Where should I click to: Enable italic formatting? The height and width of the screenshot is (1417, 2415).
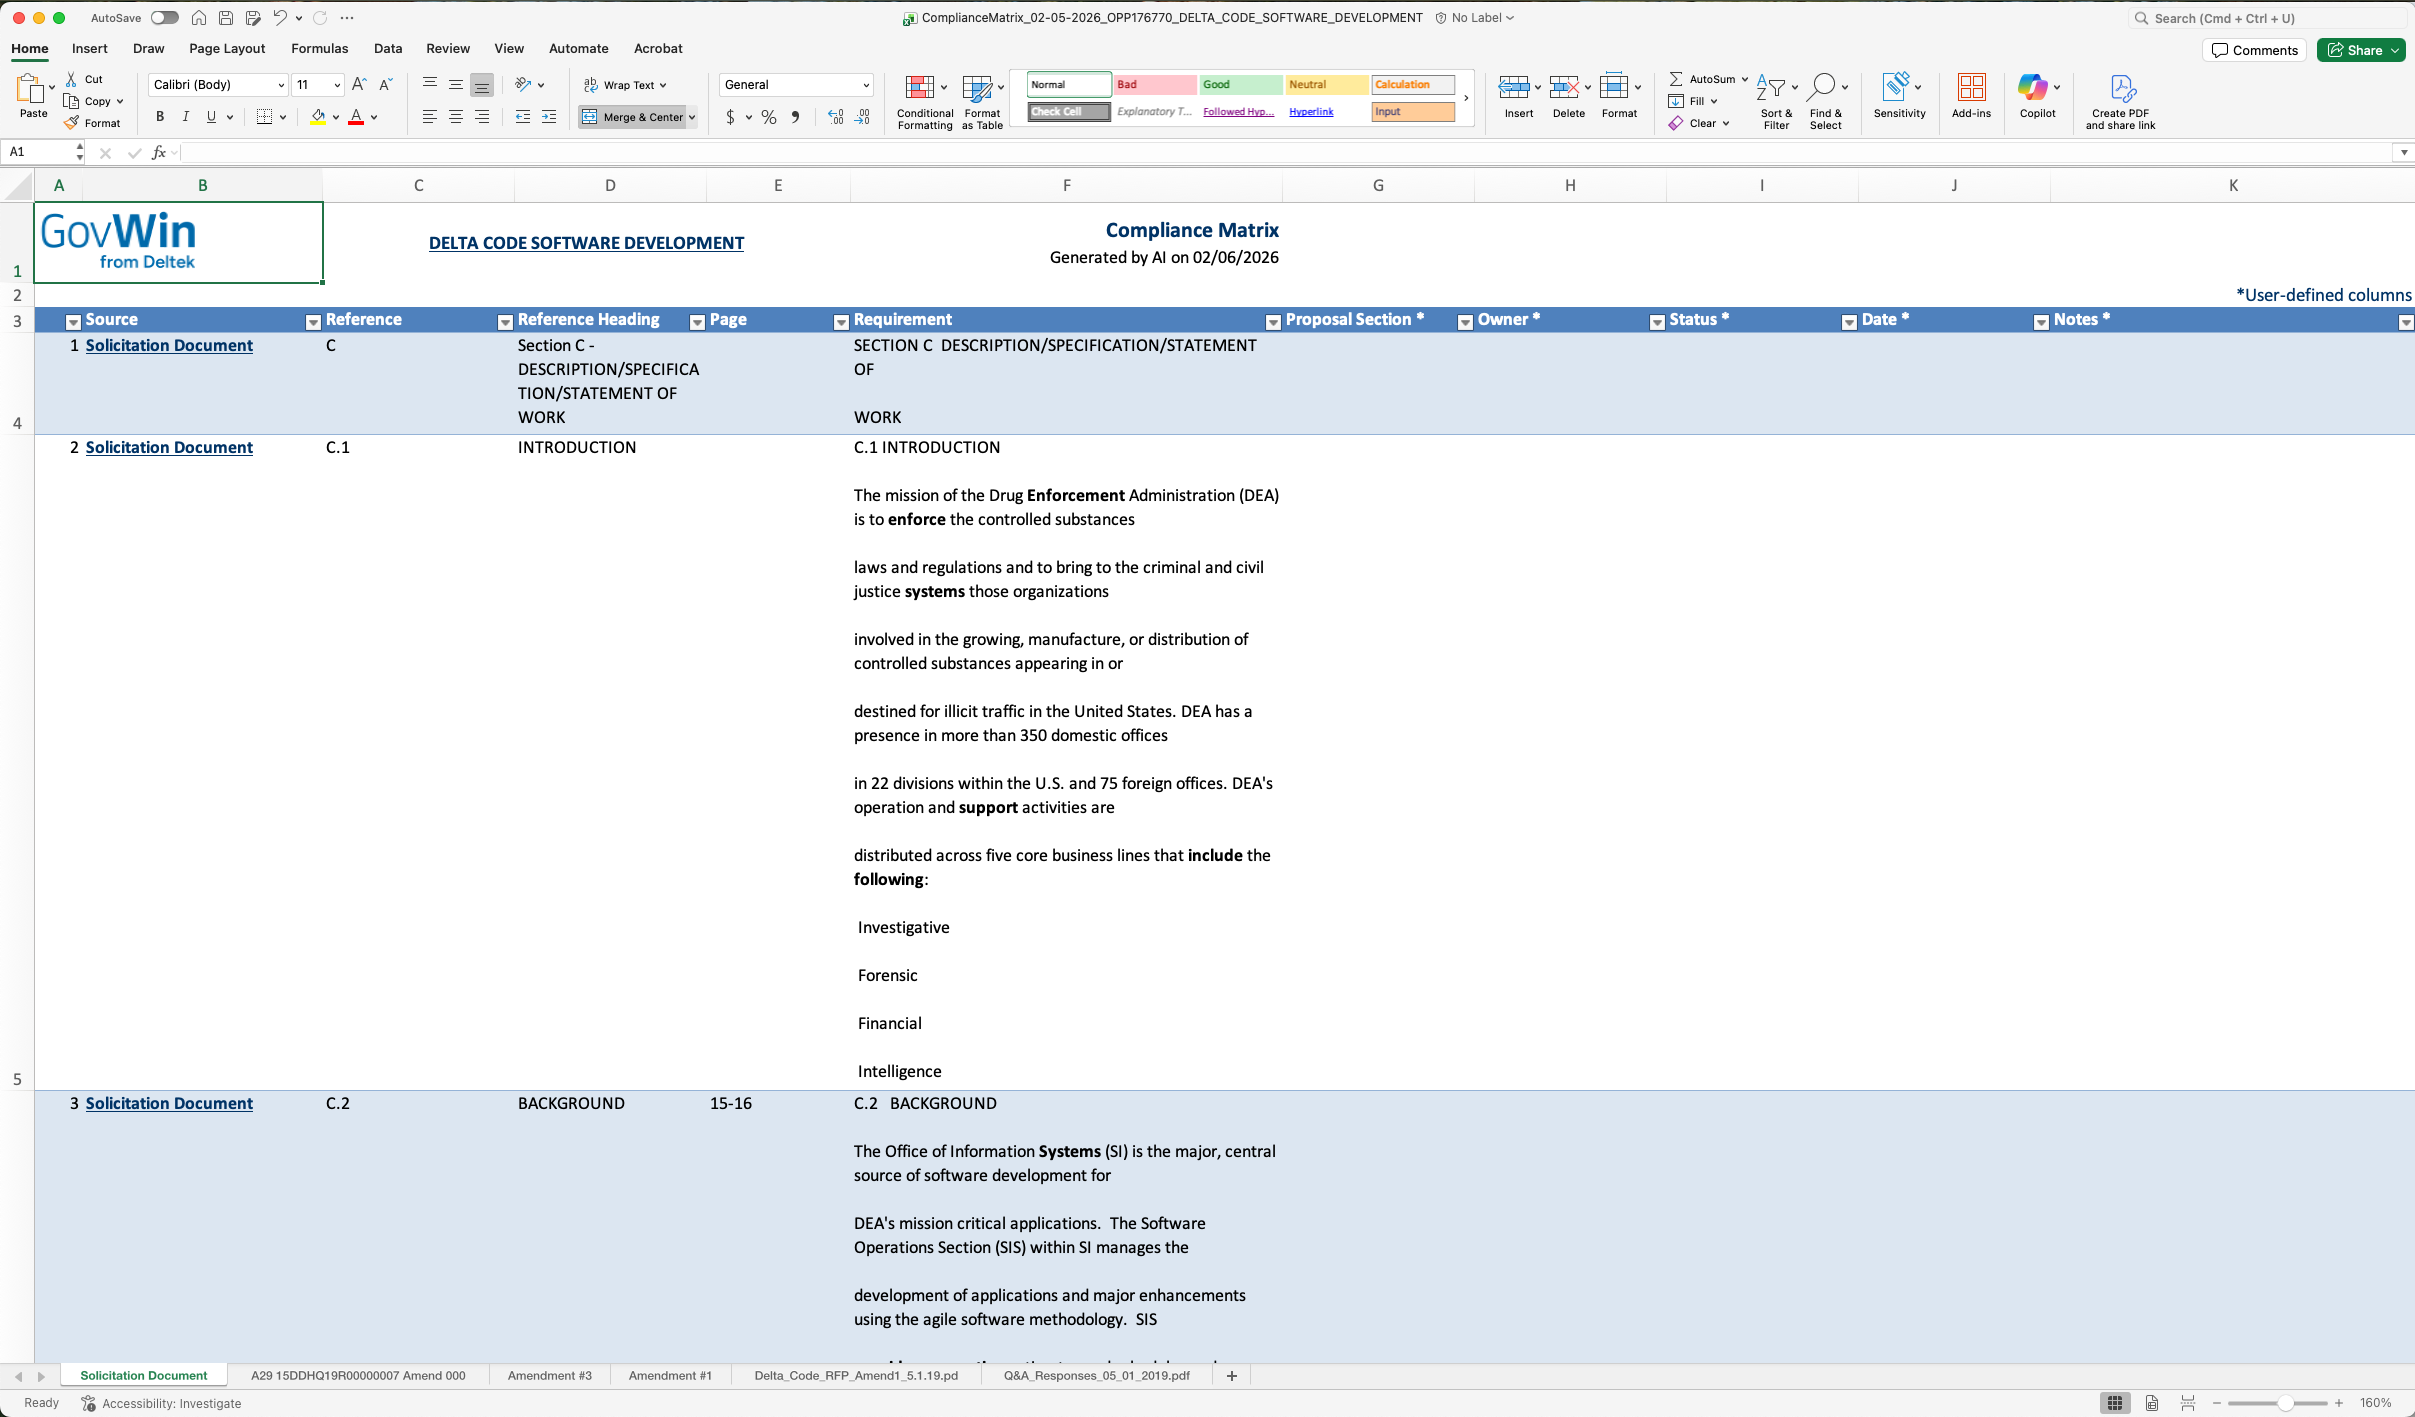point(185,117)
